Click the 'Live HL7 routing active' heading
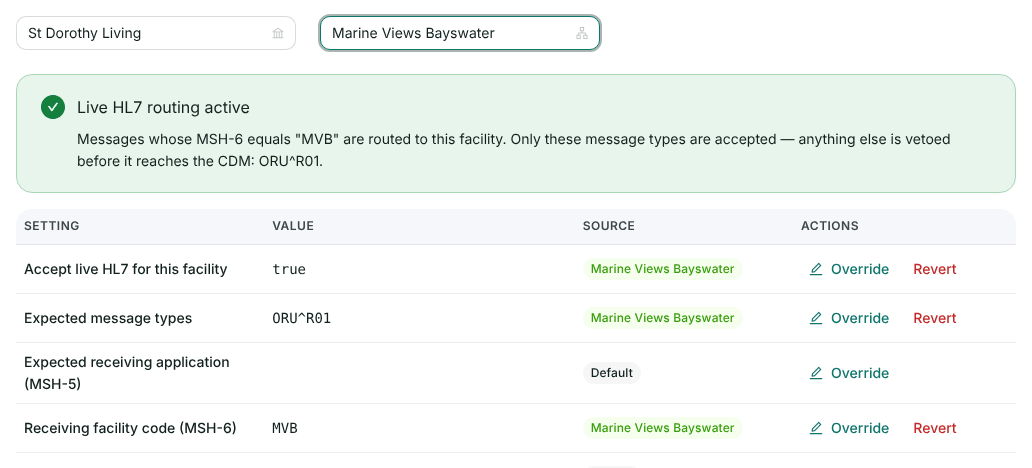1032x468 pixels. point(163,107)
